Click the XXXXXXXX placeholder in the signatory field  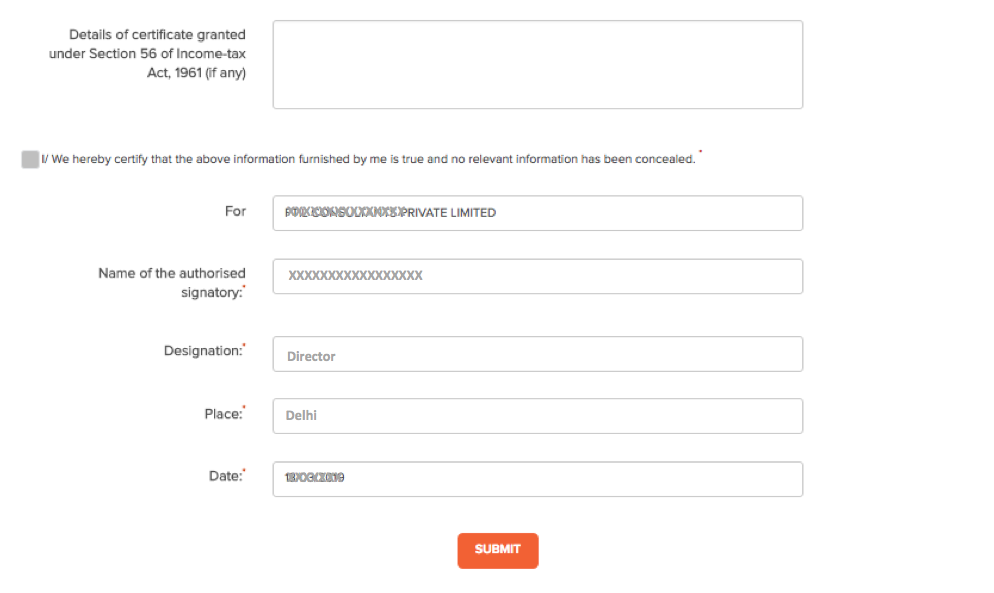click(355, 276)
